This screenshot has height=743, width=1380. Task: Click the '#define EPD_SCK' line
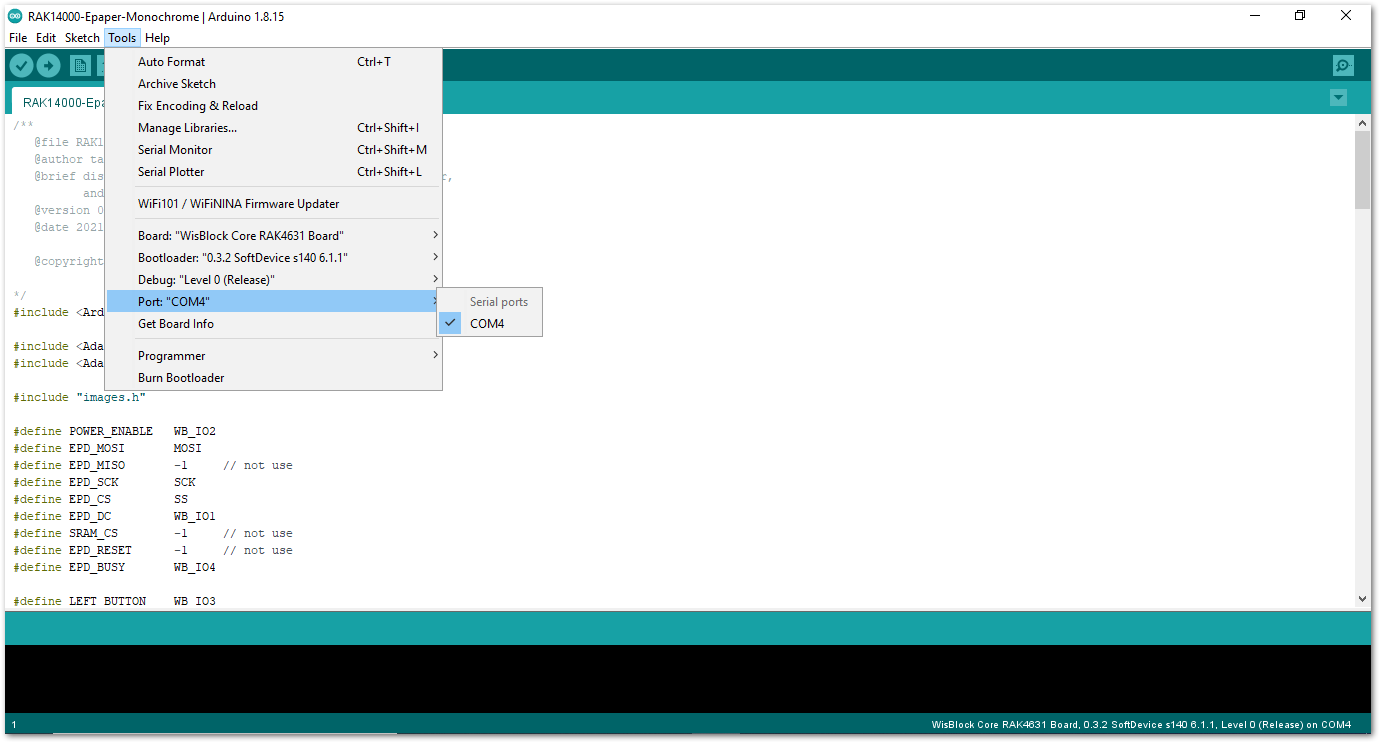[x=104, y=483]
